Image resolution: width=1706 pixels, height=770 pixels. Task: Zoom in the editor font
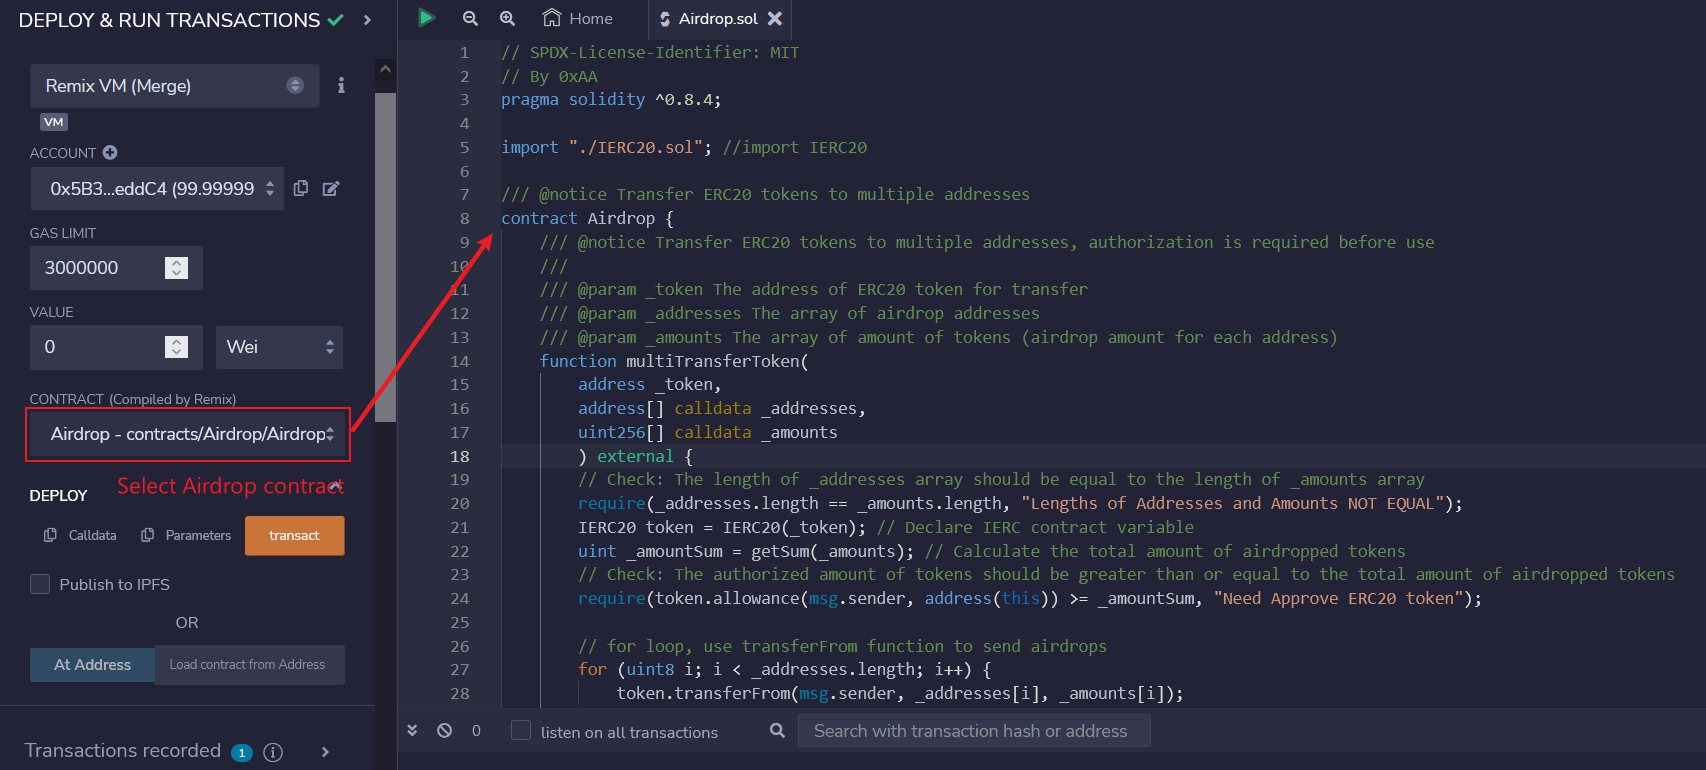pyautogui.click(x=508, y=18)
